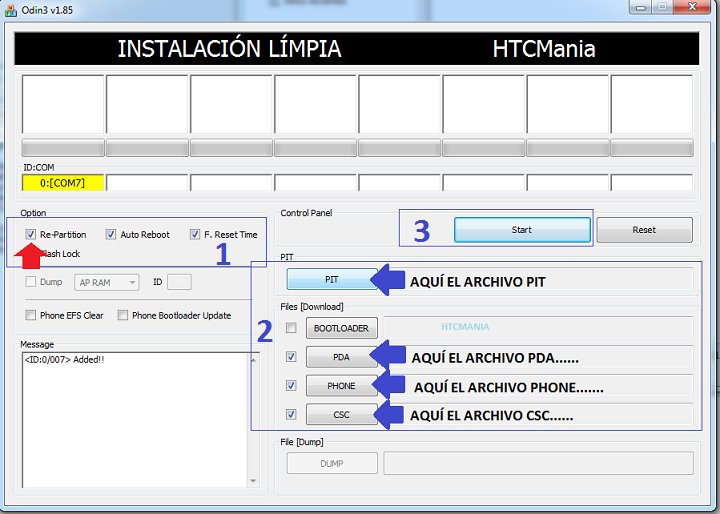Click the first progress bar under port boxes
This screenshot has width=720, height=514.
tap(63, 148)
